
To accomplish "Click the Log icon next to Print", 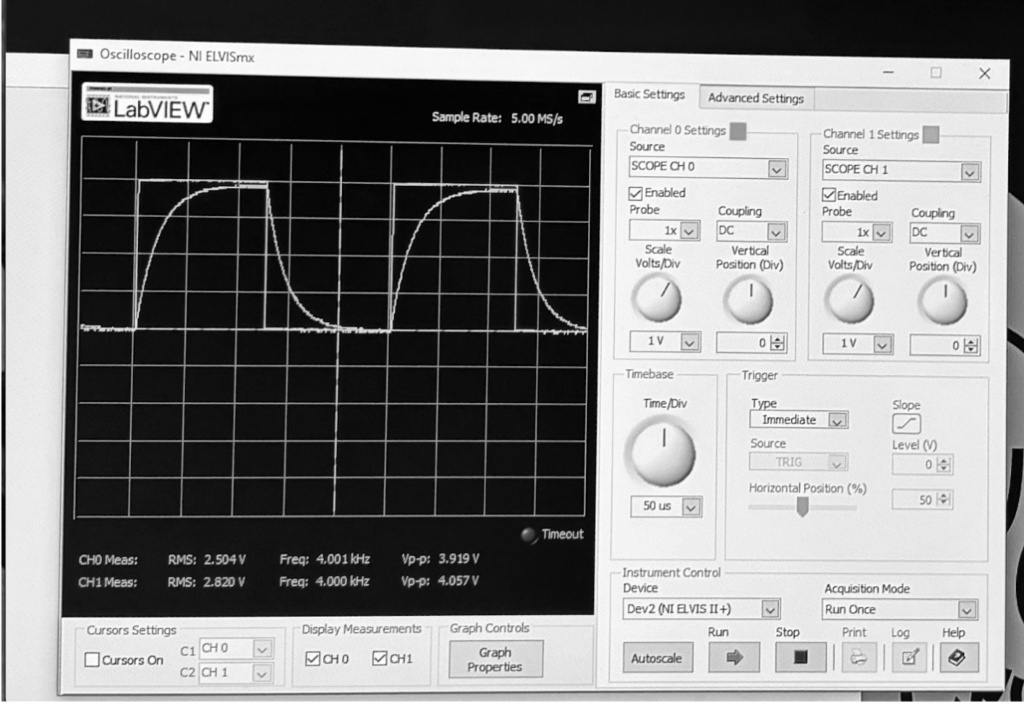I will [908, 656].
